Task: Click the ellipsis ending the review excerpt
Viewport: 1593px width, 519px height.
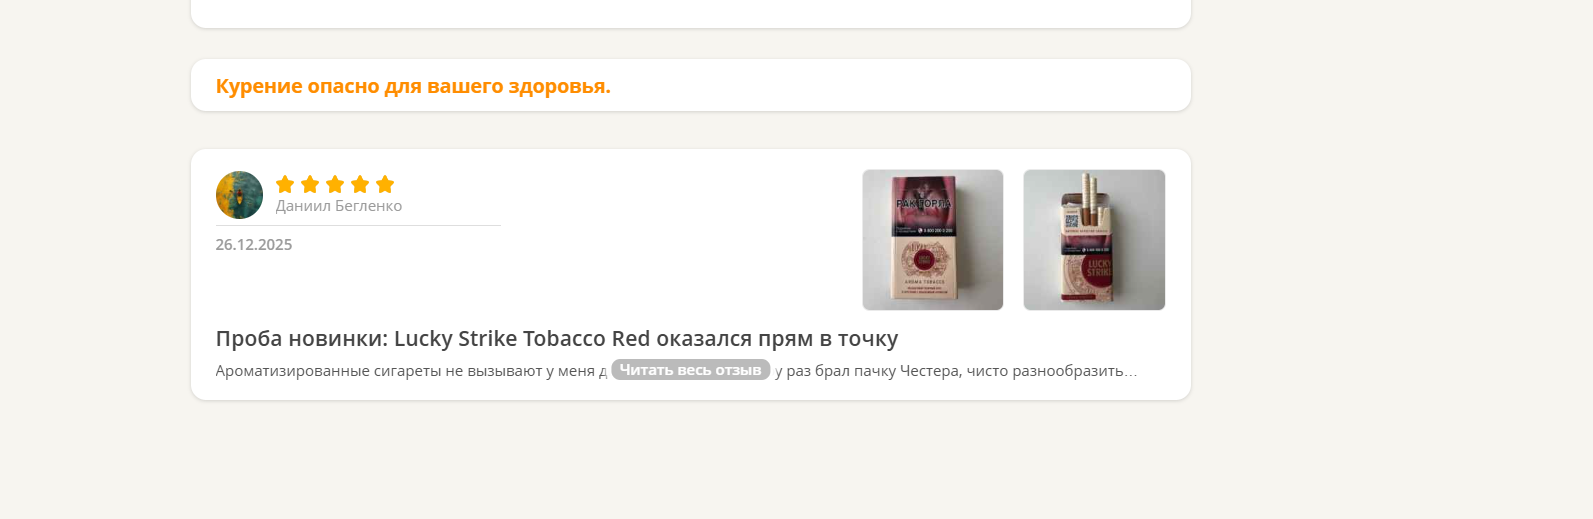Action: click(1131, 373)
